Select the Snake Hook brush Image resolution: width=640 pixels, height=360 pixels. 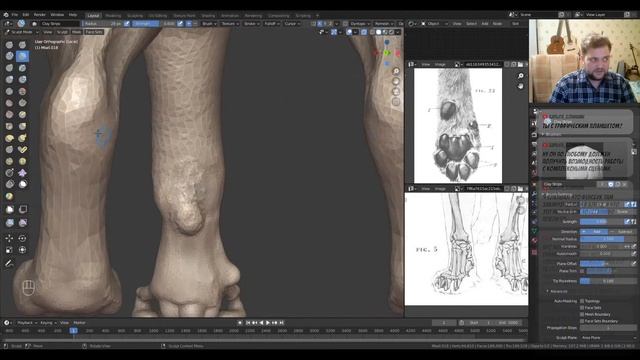click(22, 138)
